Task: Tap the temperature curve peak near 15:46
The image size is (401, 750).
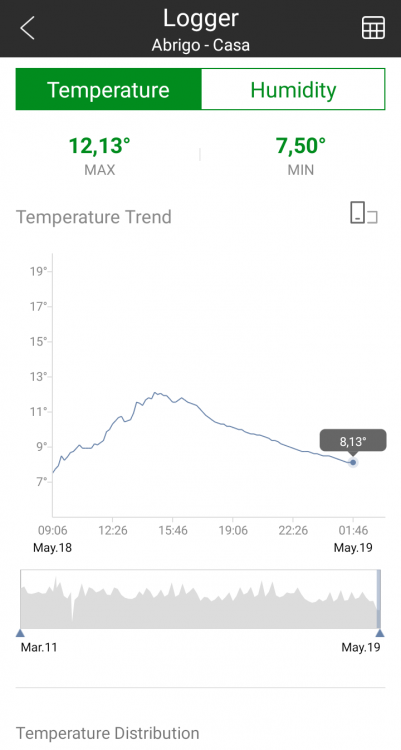Action: coord(155,393)
